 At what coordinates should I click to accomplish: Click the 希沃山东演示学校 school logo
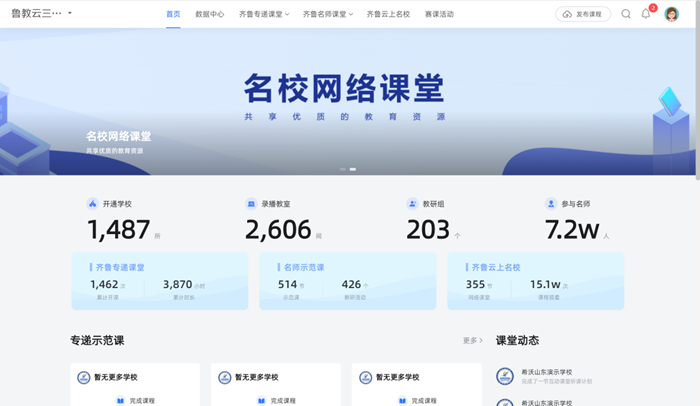504,376
